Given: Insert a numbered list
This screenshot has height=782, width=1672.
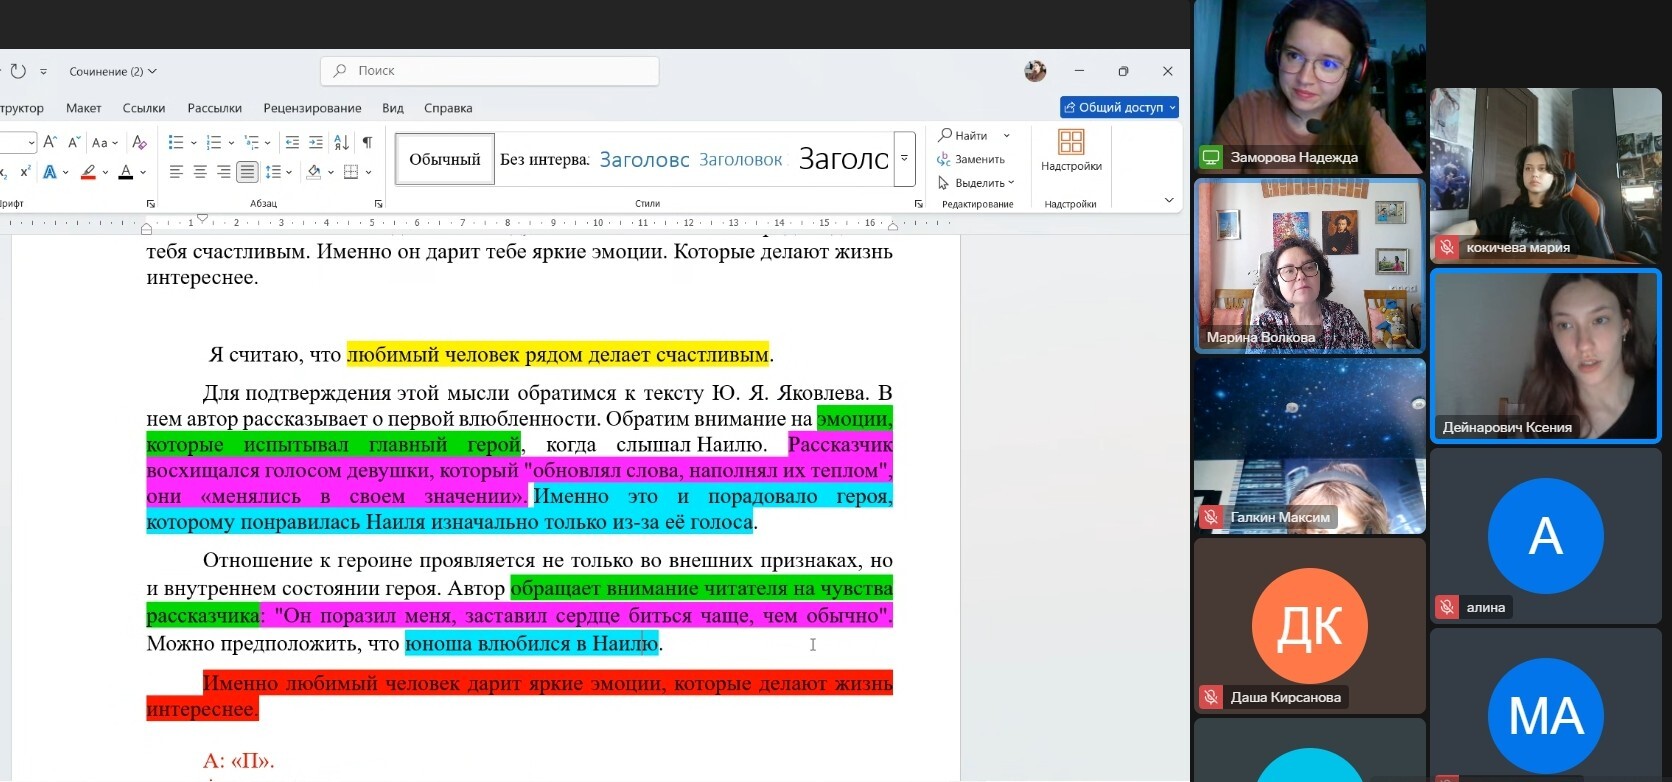Looking at the screenshot, I should pos(213,142).
